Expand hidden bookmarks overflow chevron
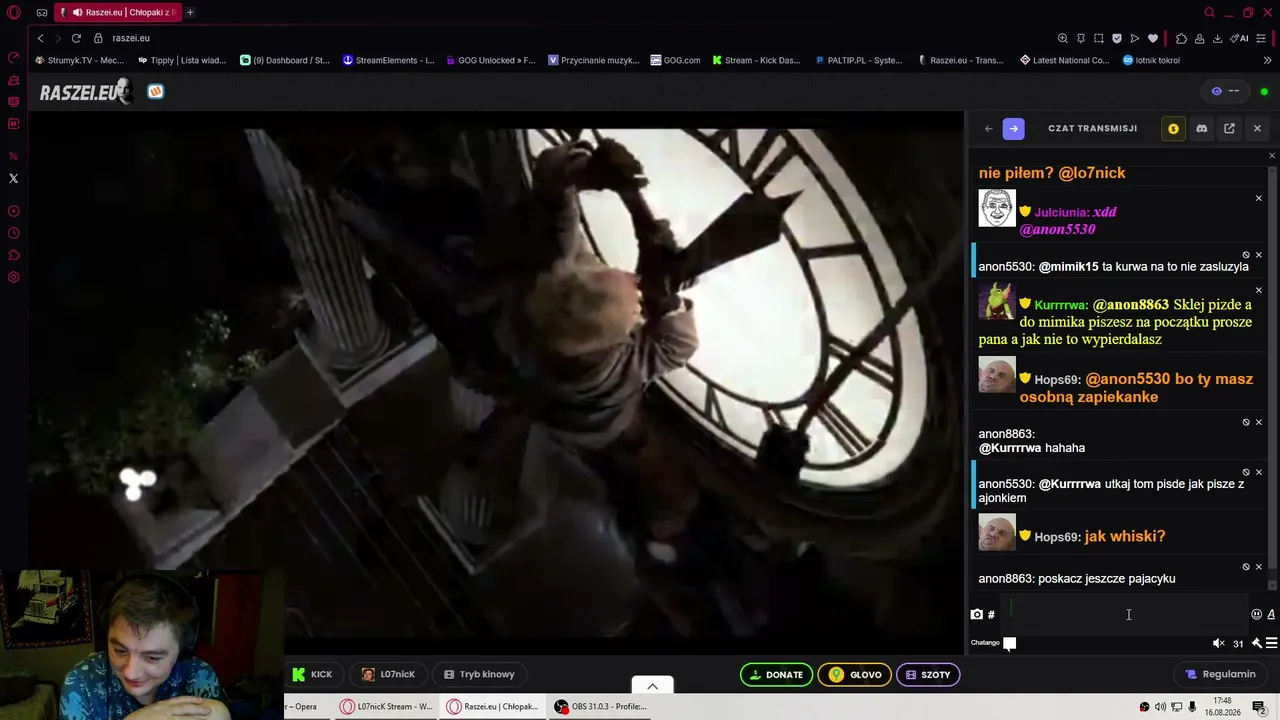This screenshot has width=1280, height=720. [x=1268, y=60]
